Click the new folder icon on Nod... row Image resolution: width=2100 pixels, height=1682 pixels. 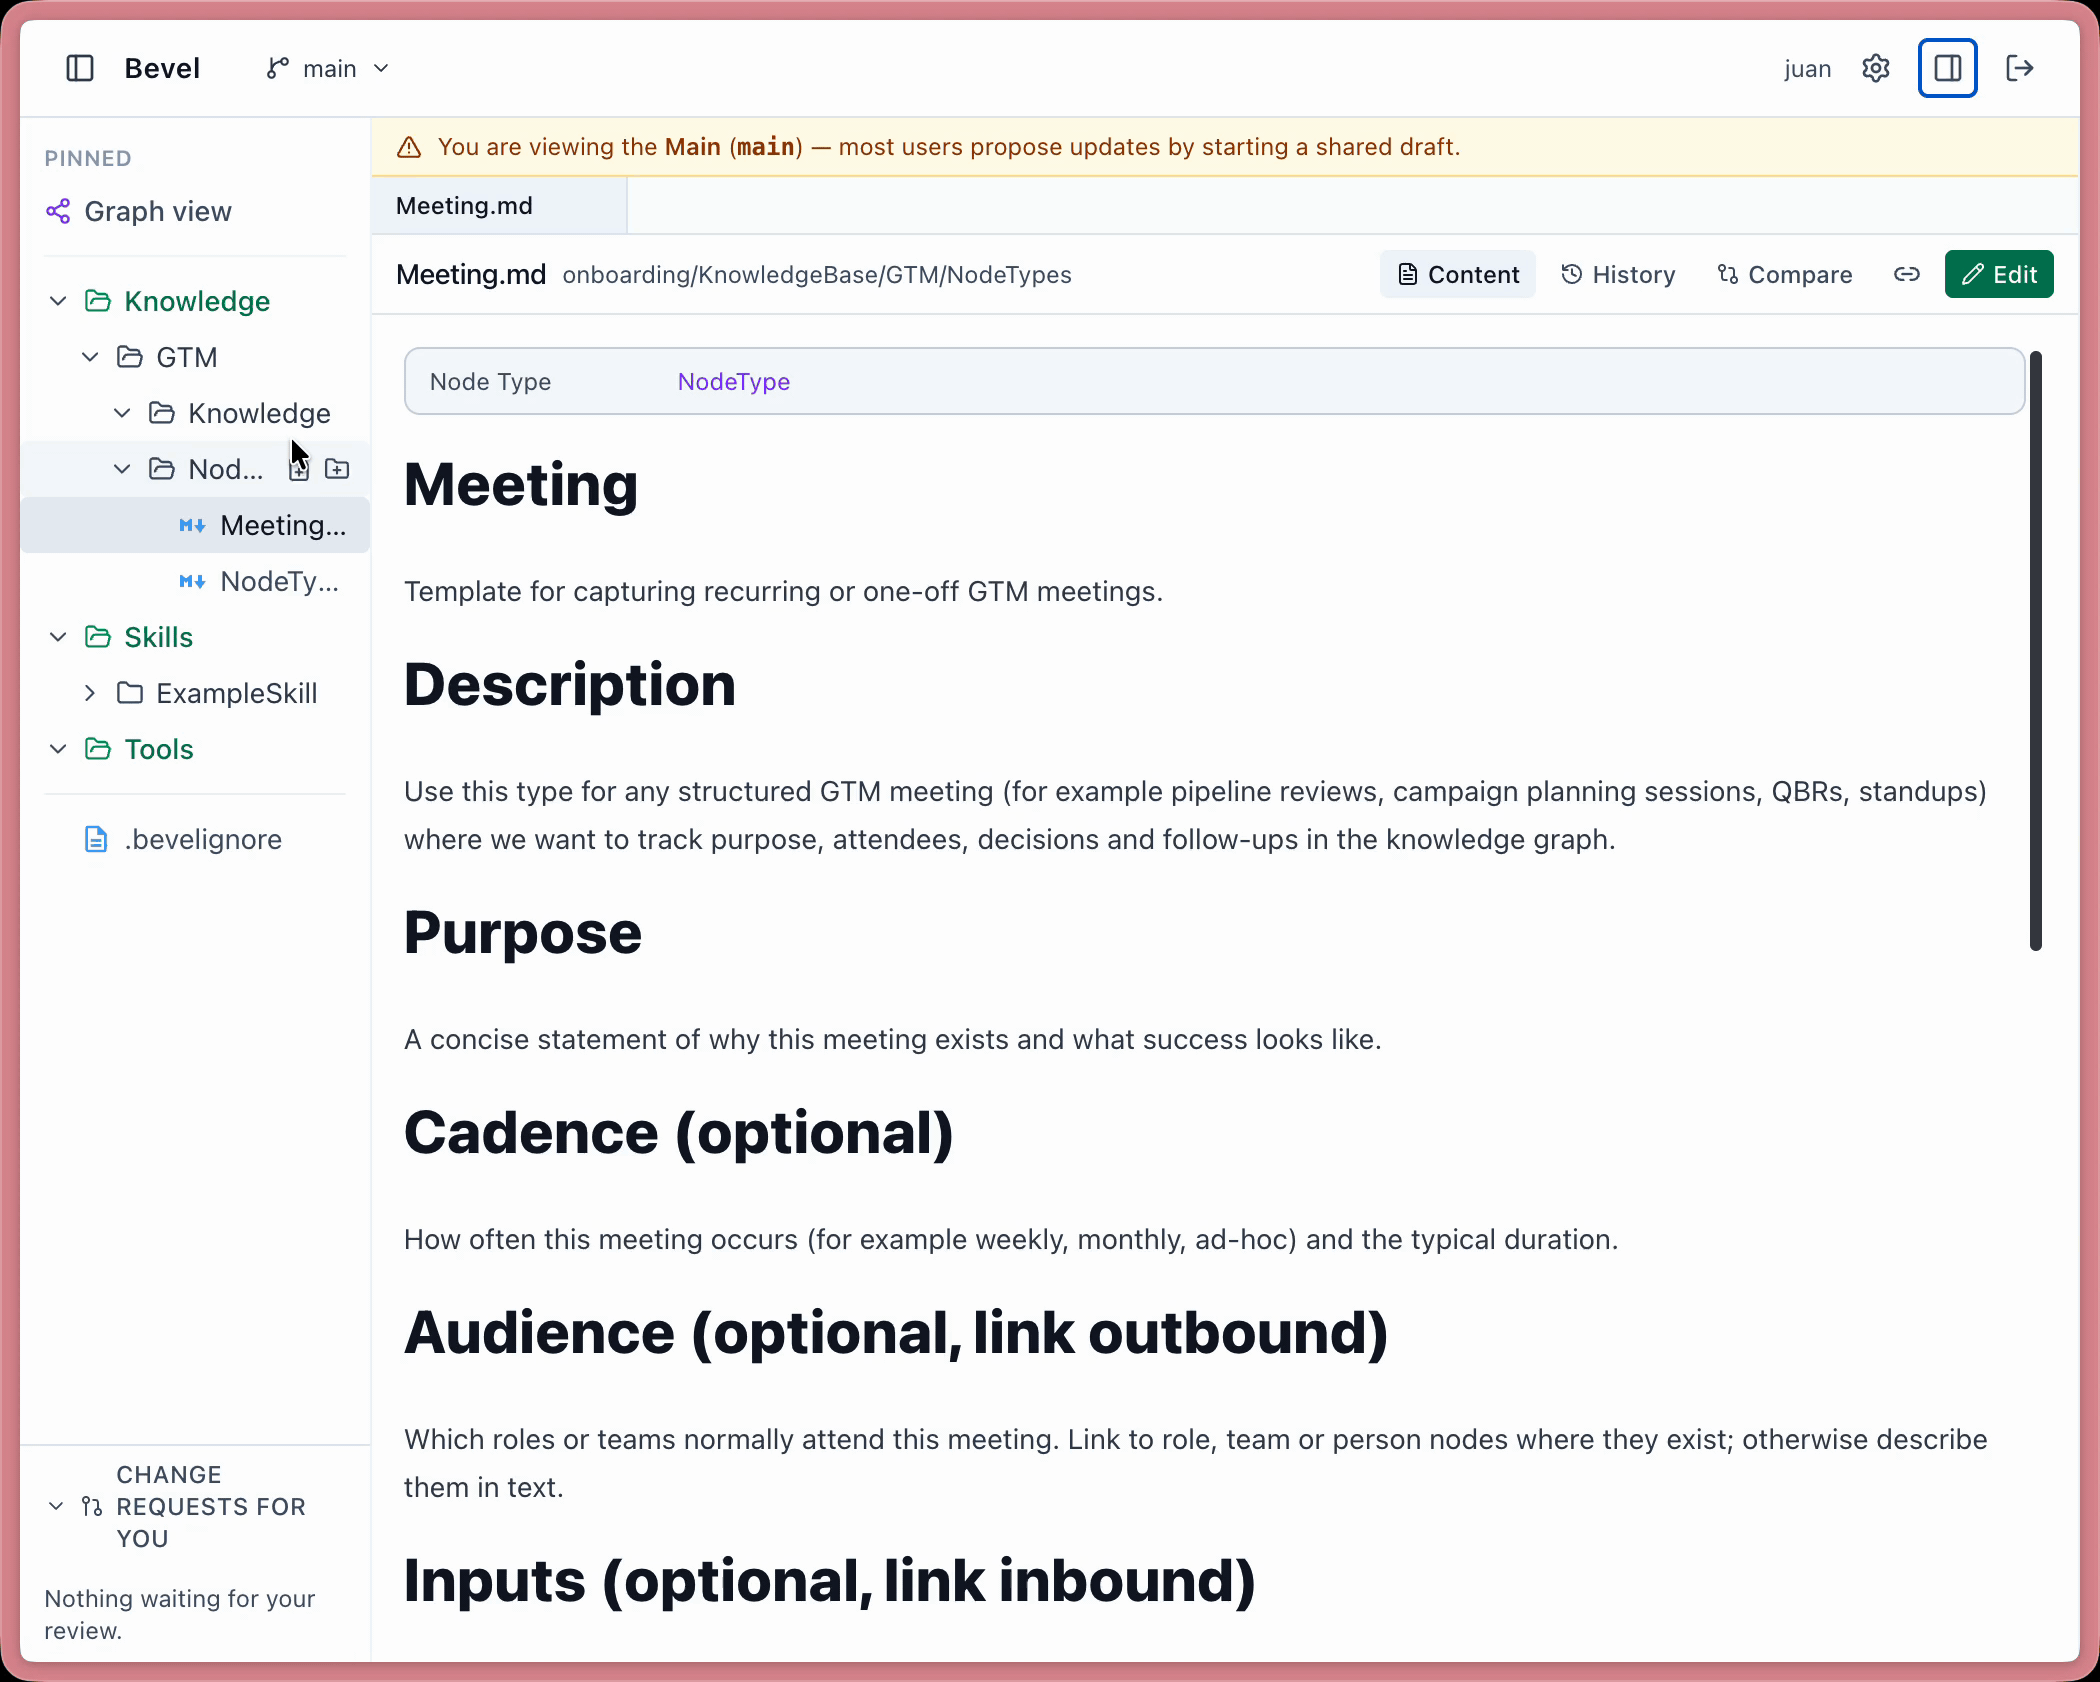tap(337, 469)
